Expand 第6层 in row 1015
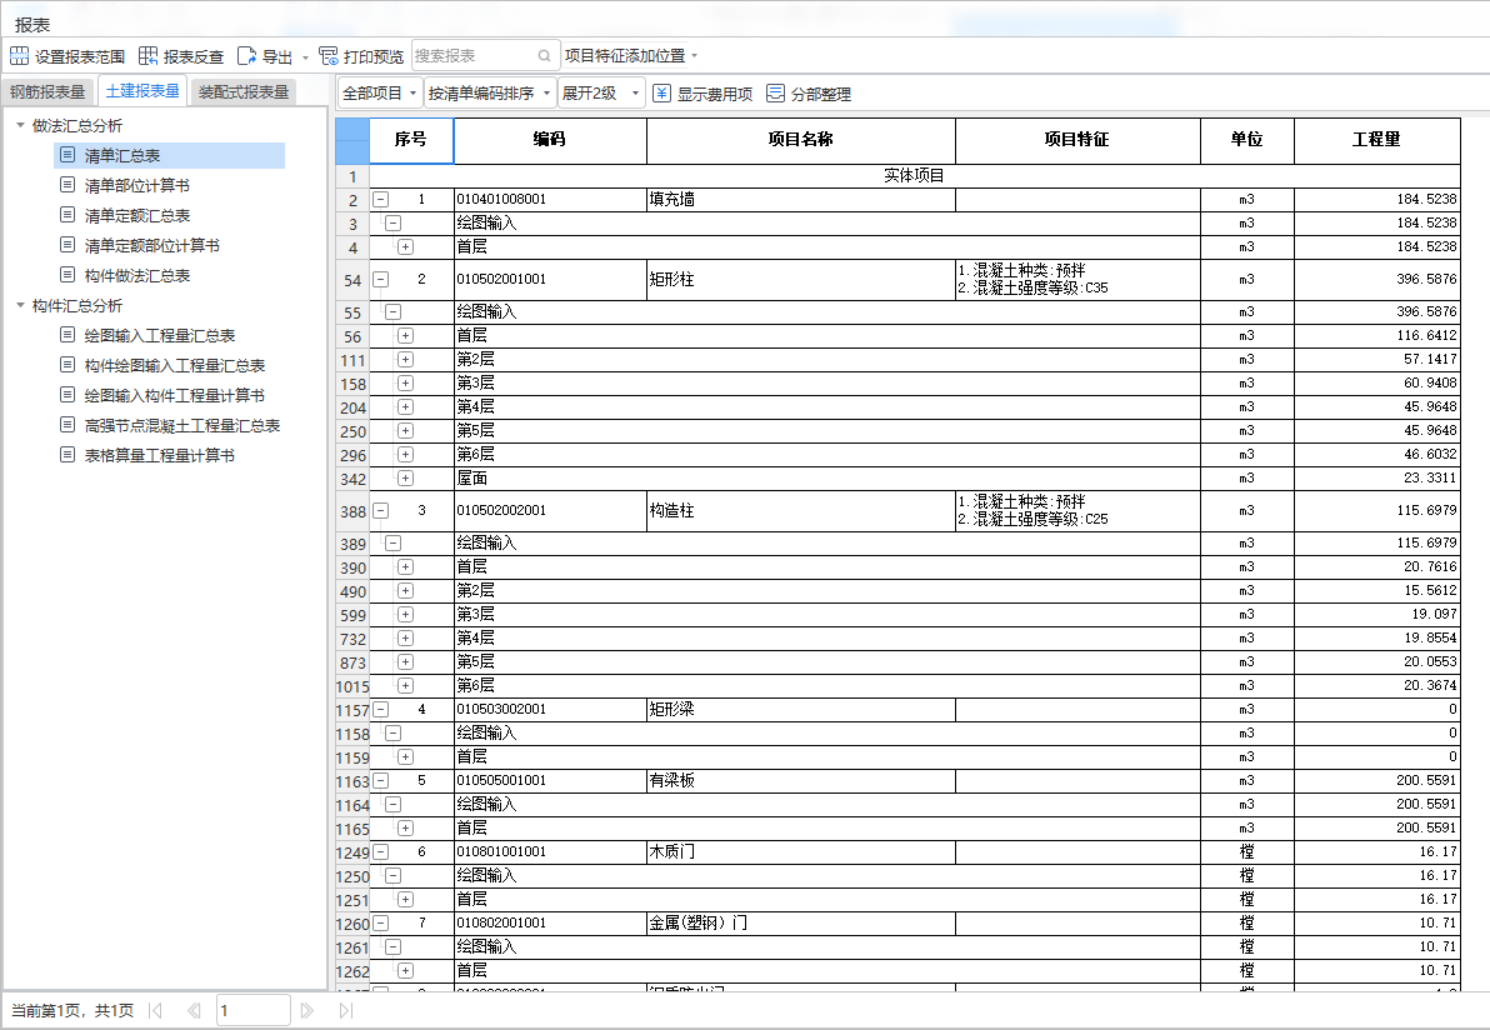 point(405,686)
